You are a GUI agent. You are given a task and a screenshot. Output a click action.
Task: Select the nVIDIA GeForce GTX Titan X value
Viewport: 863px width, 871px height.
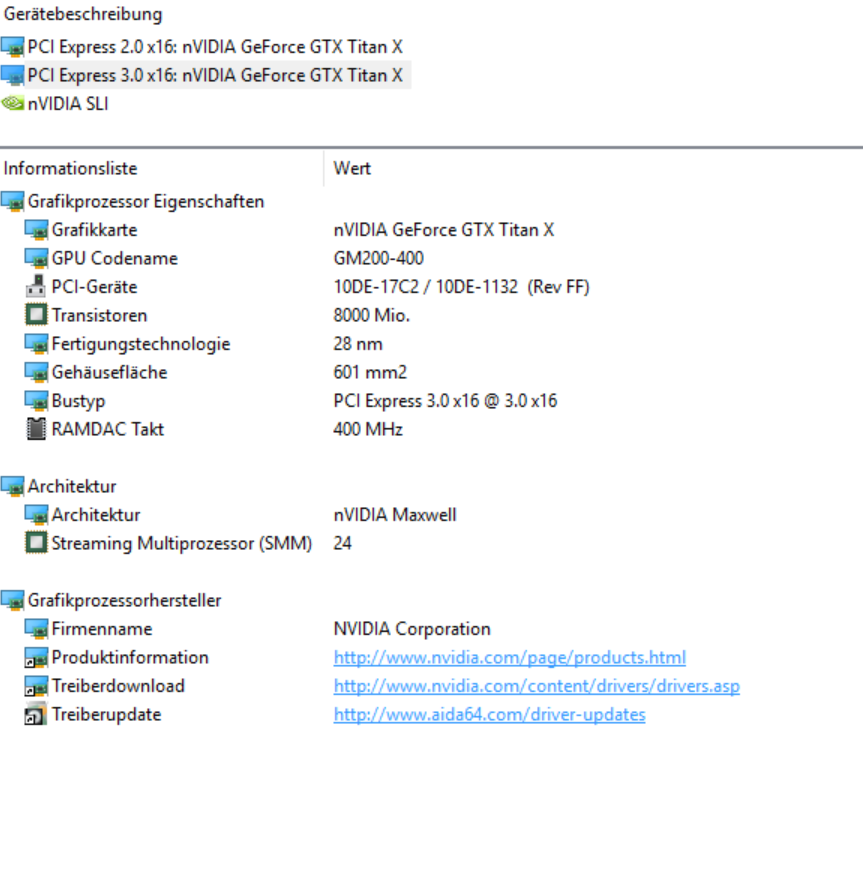point(444,230)
